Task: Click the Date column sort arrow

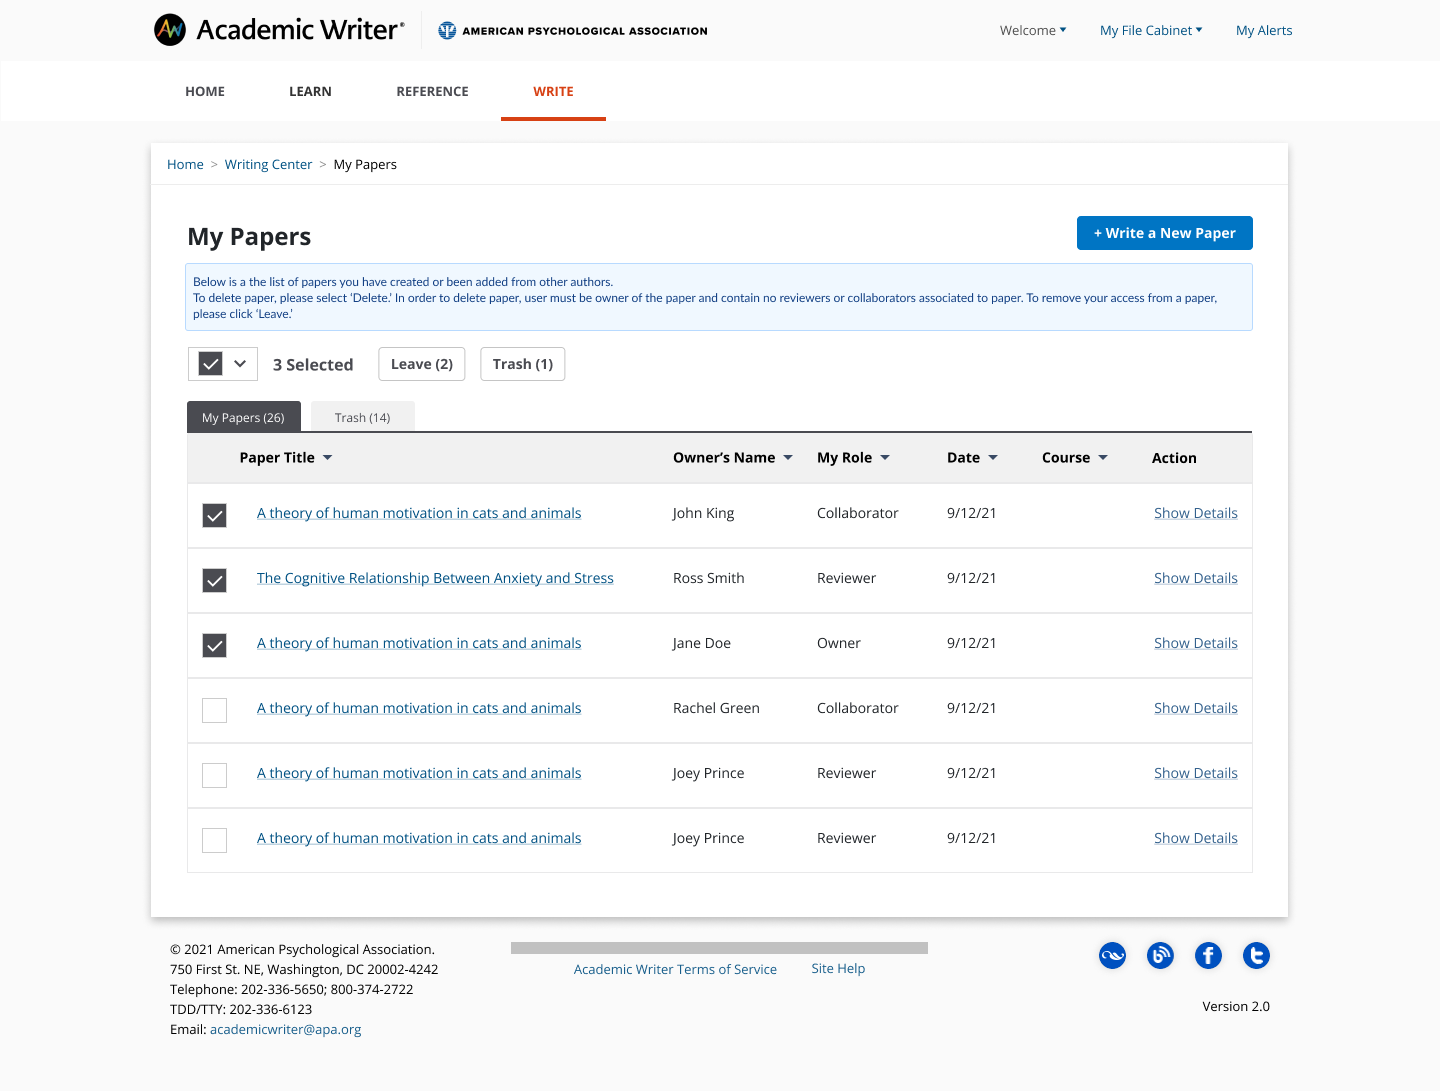Action: pos(993,458)
